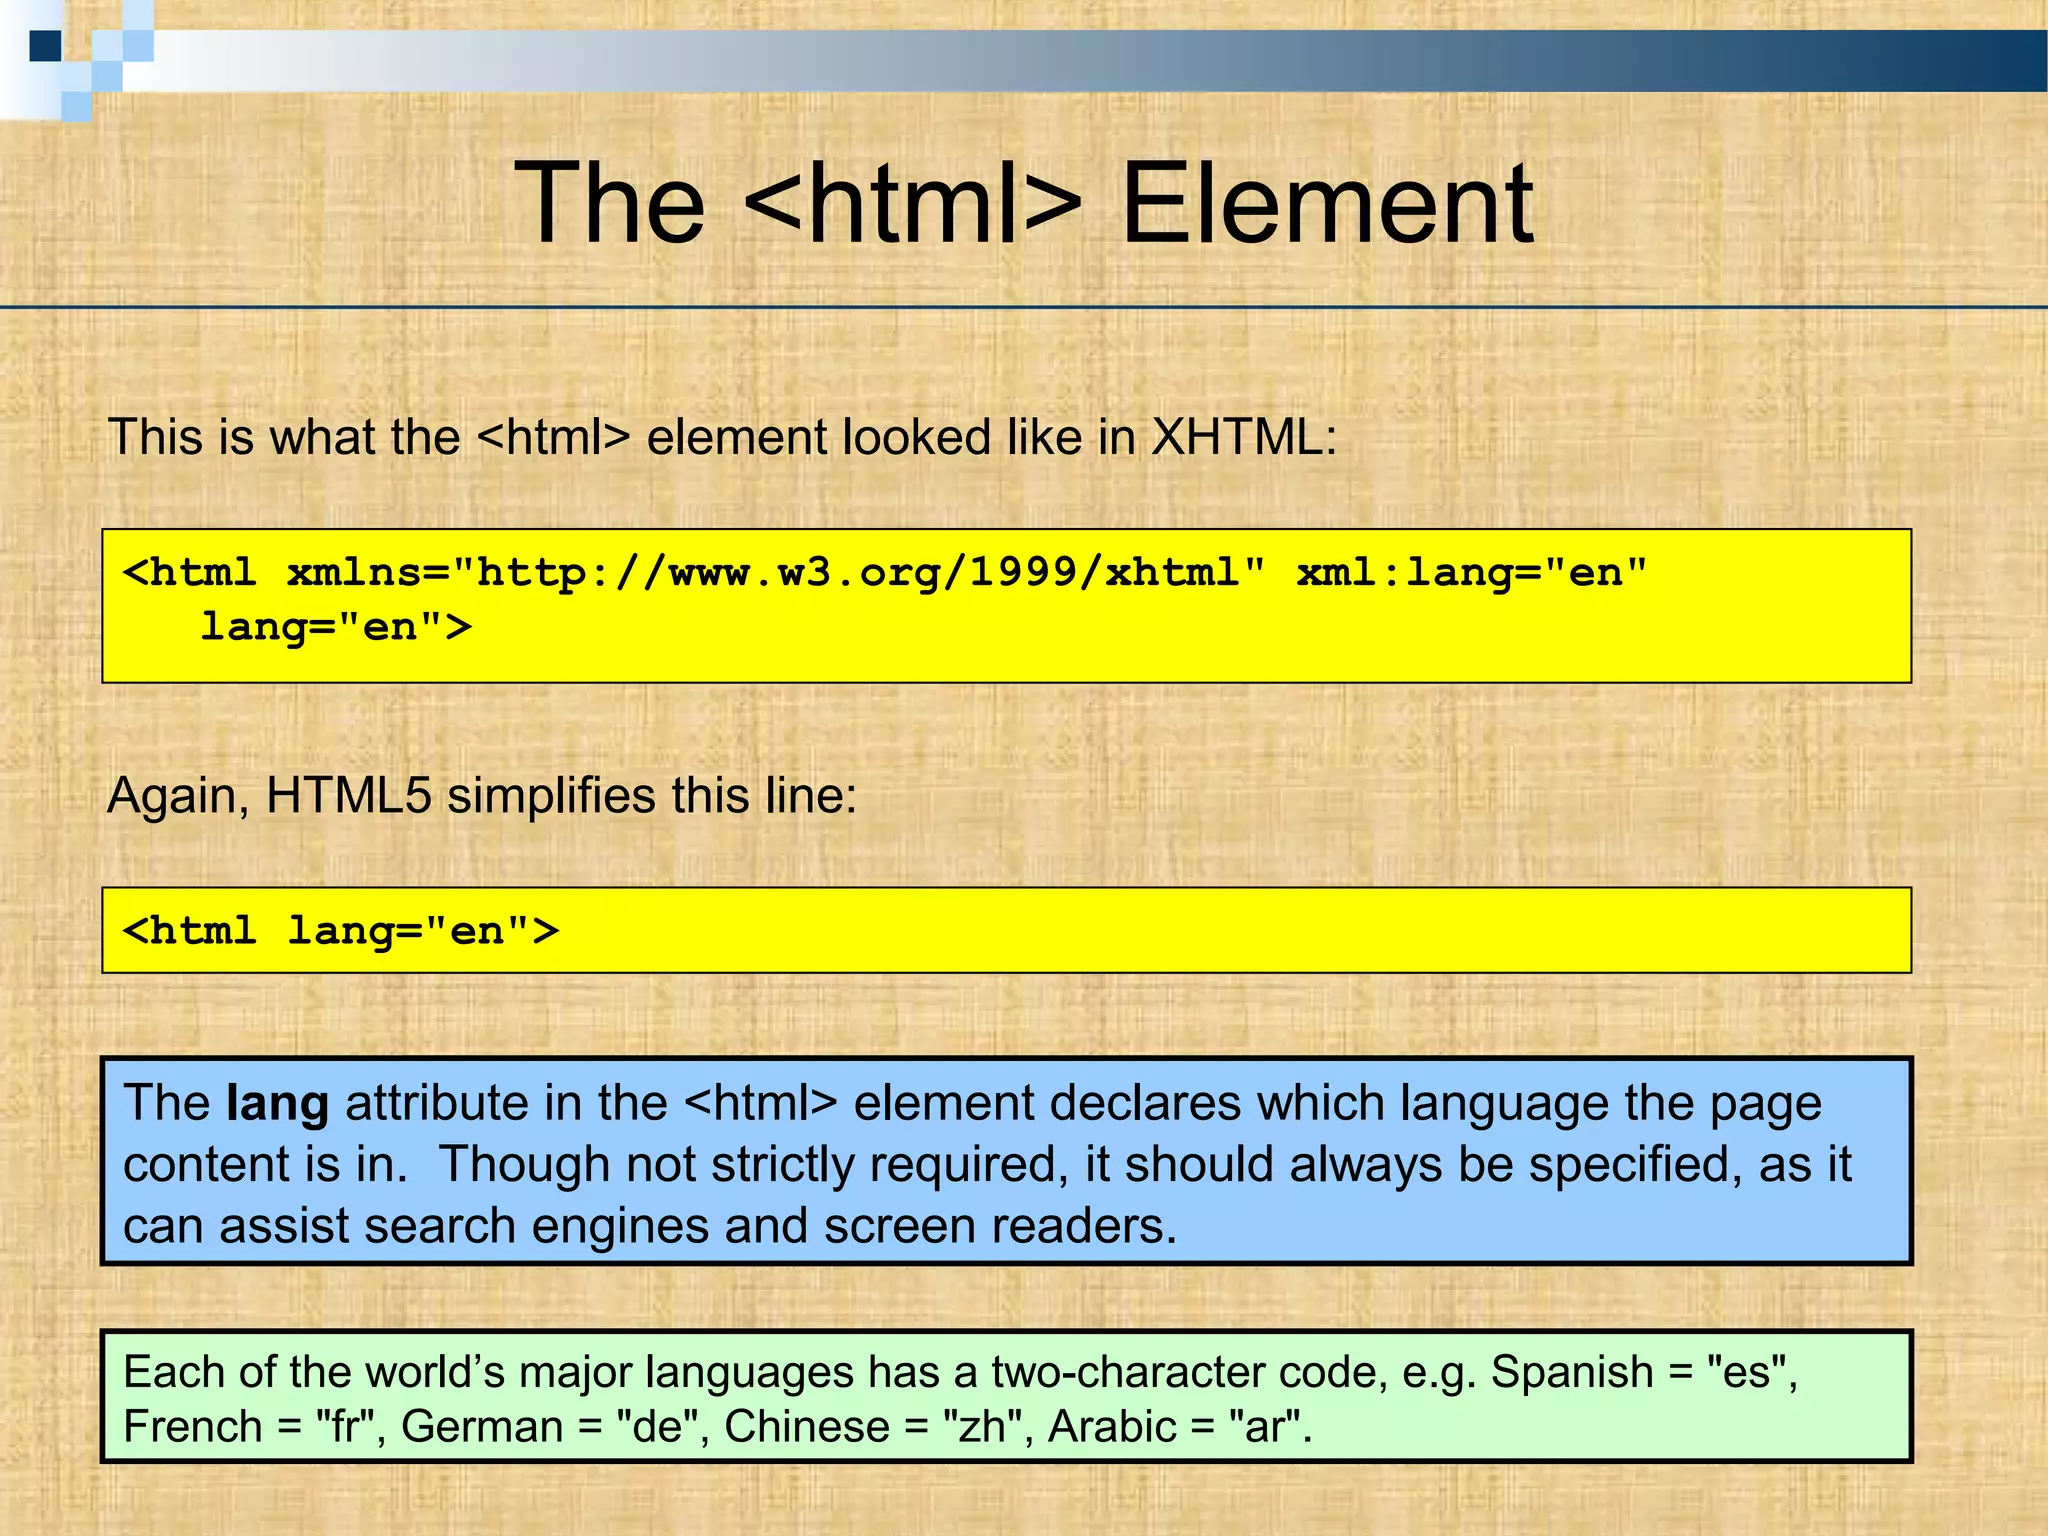Click the dark blue square in top-left corner
Image resolution: width=2048 pixels, height=1536 pixels.
coord(45,46)
